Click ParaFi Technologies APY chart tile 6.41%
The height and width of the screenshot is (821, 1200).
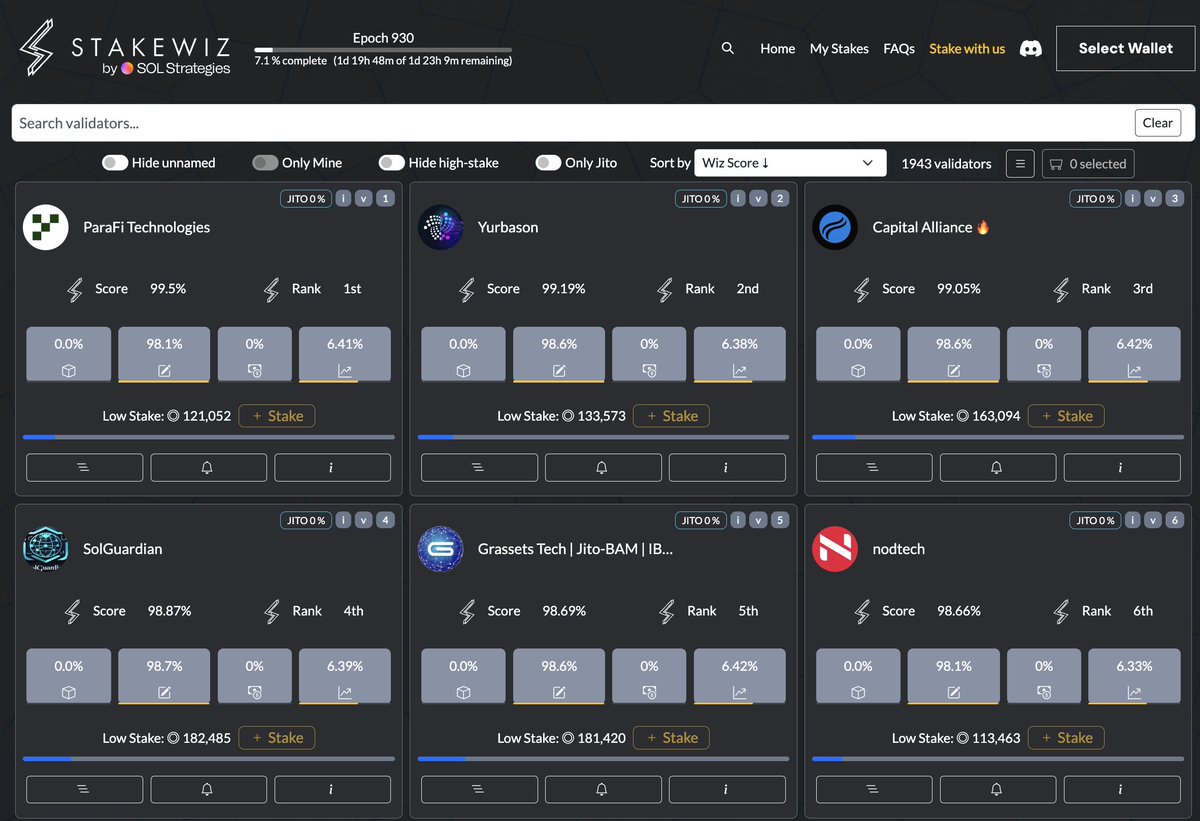pos(345,355)
